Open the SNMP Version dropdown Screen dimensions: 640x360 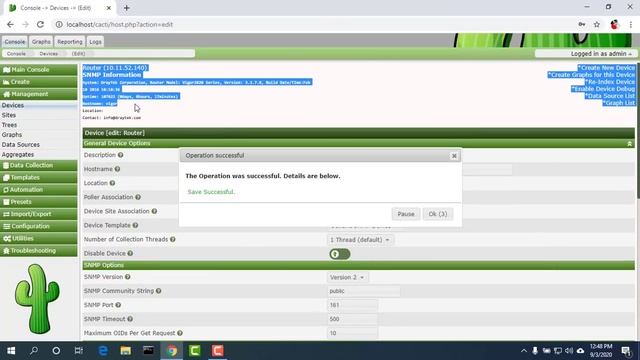click(347, 277)
